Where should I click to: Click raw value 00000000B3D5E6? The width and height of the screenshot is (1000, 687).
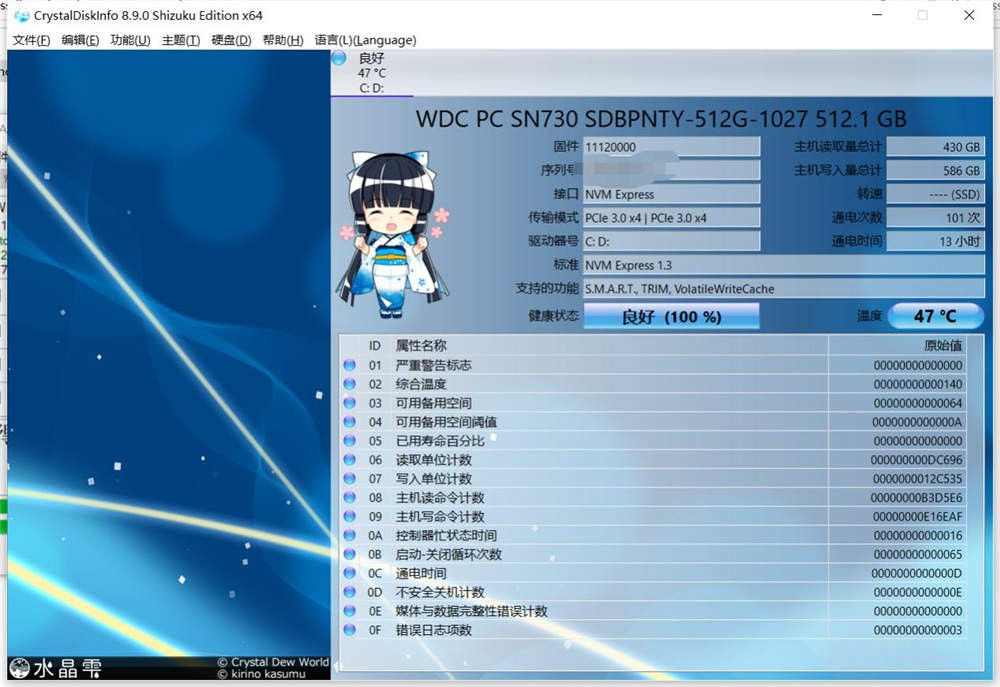916,498
